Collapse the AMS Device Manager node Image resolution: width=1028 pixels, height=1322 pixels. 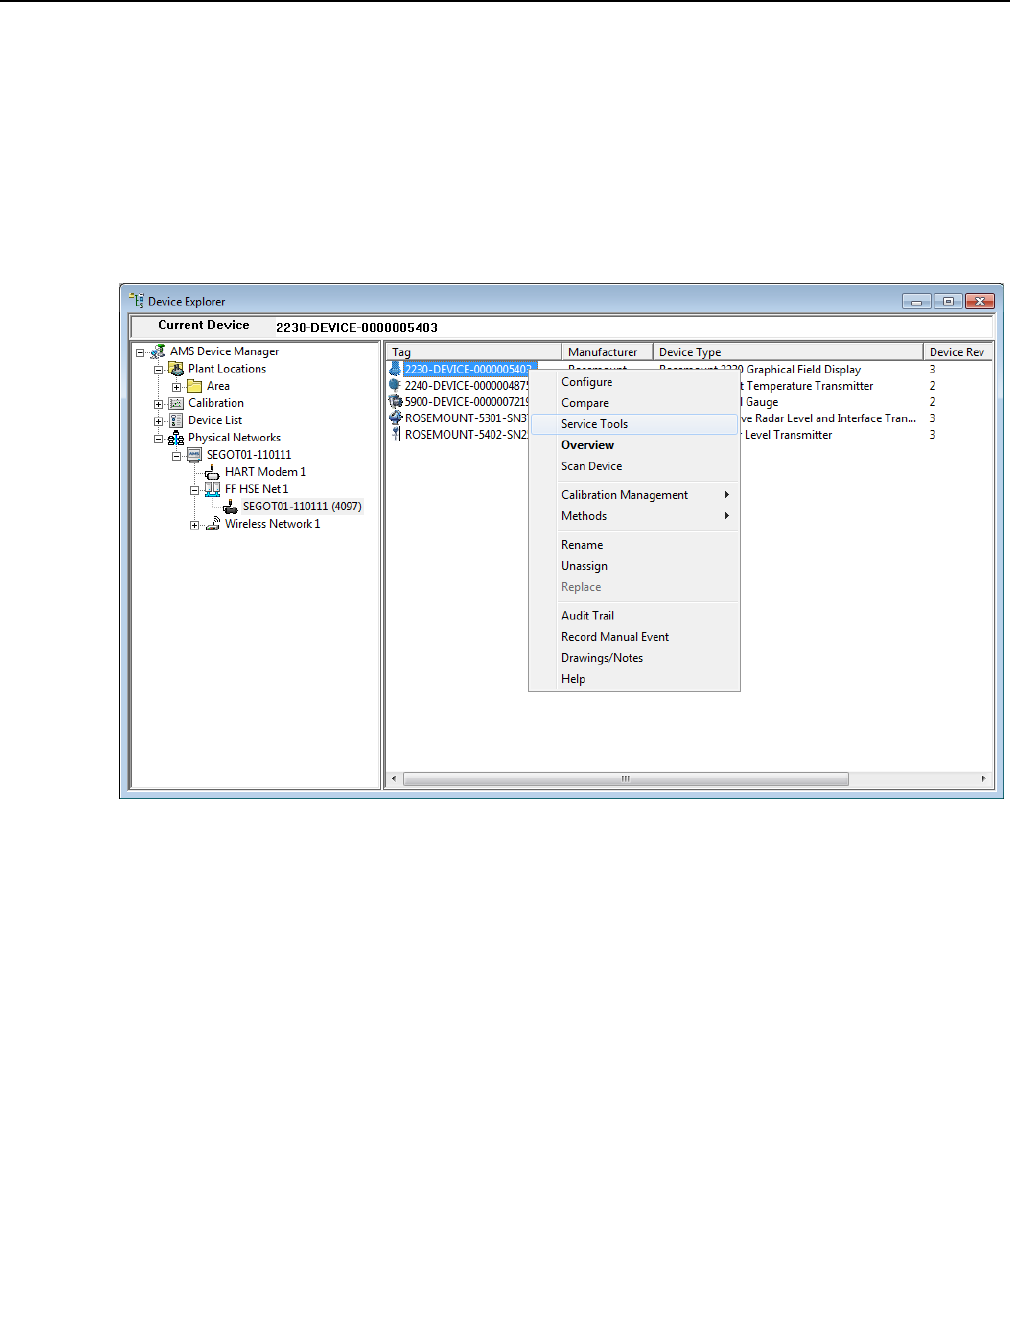[x=141, y=353]
